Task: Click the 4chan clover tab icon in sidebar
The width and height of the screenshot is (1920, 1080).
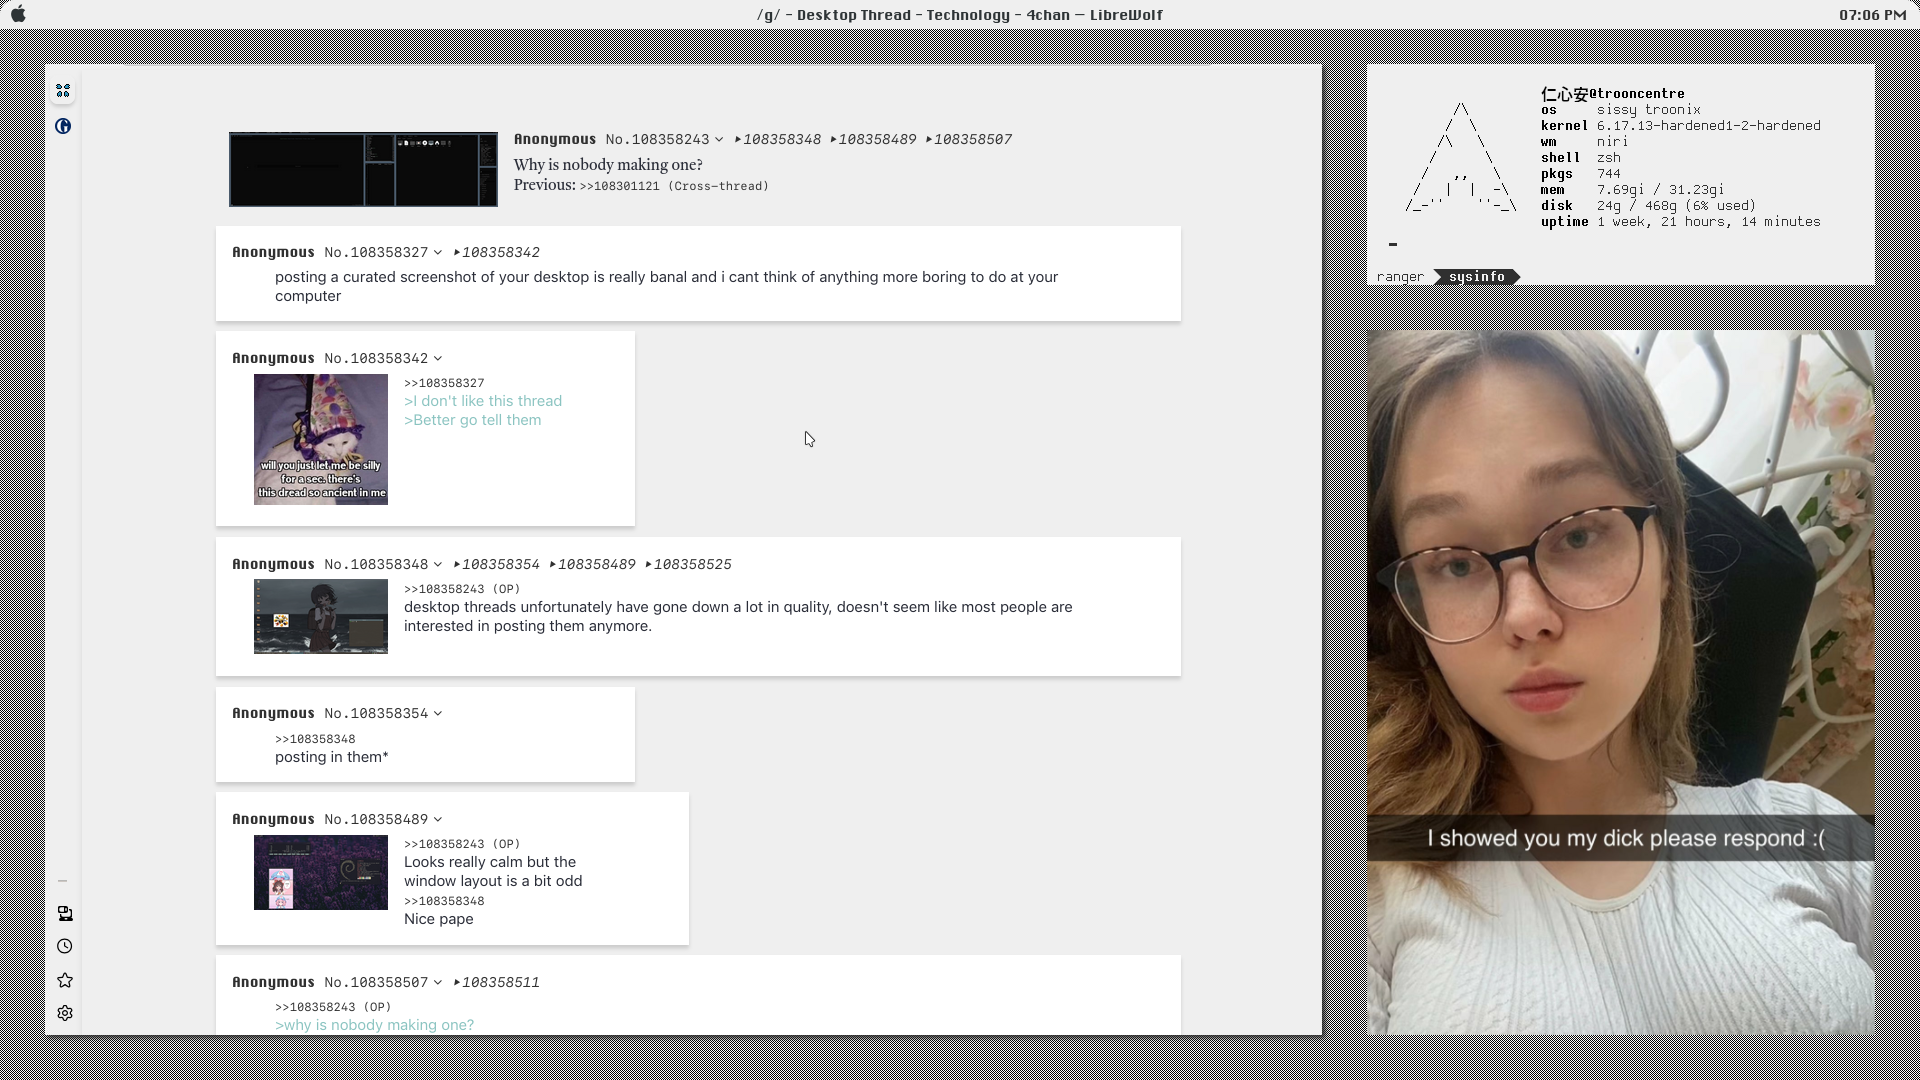Action: (63, 91)
